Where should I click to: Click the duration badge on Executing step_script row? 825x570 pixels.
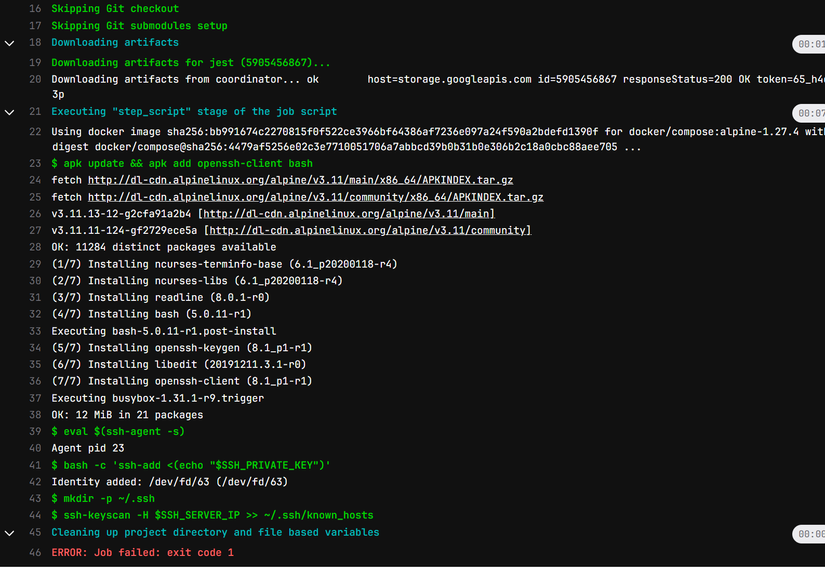click(x=810, y=113)
